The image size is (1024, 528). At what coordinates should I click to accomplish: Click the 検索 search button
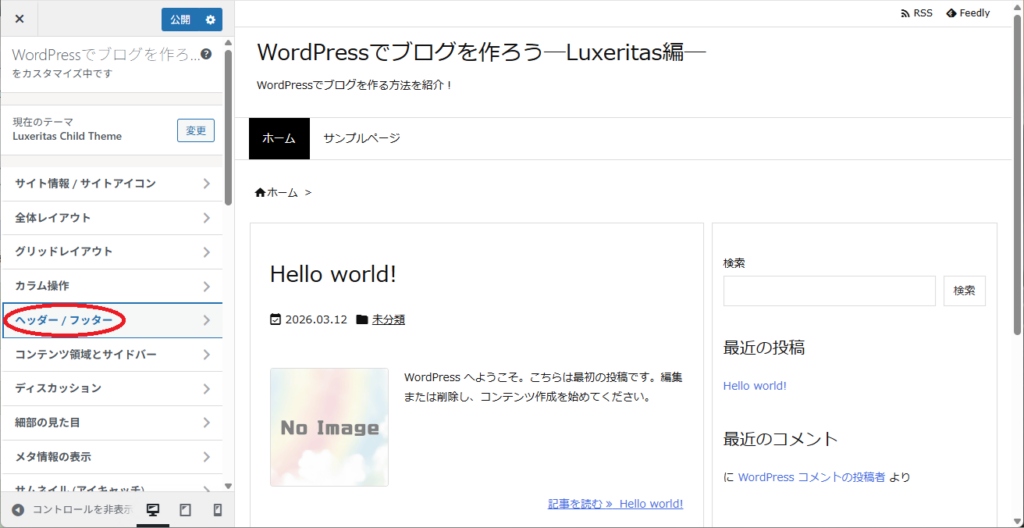(965, 291)
